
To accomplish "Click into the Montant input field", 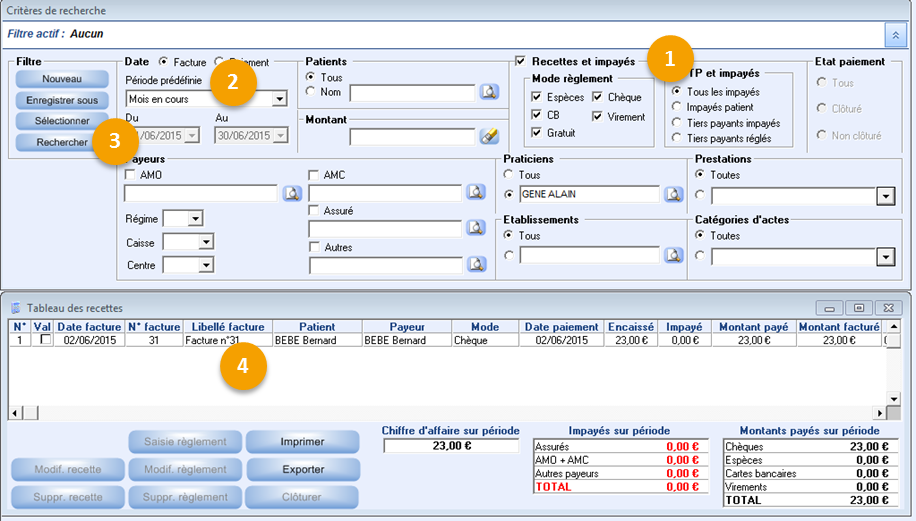I will tap(412, 137).
